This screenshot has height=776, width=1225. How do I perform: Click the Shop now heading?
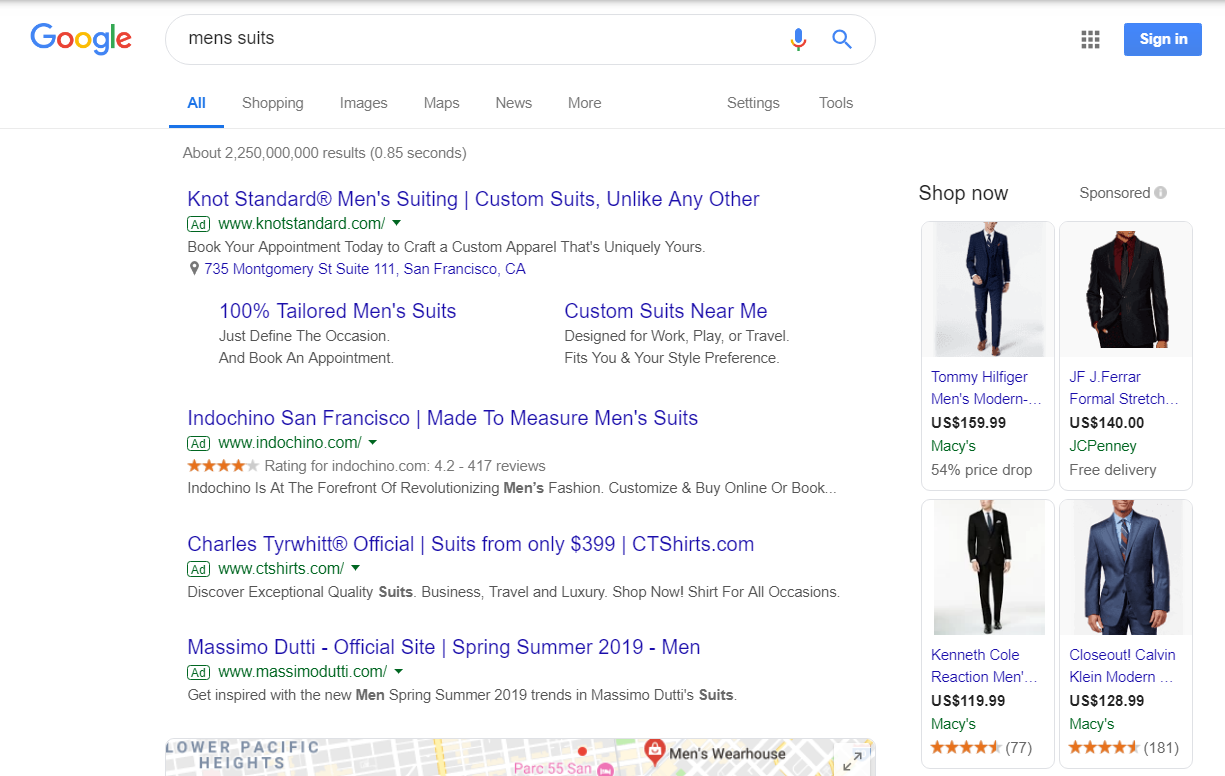[x=964, y=194]
